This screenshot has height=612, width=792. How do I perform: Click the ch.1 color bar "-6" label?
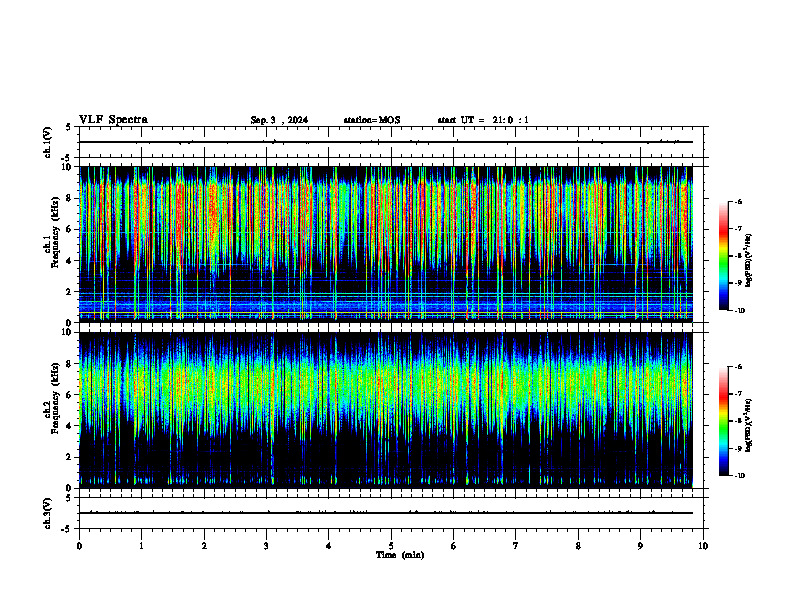(x=738, y=201)
